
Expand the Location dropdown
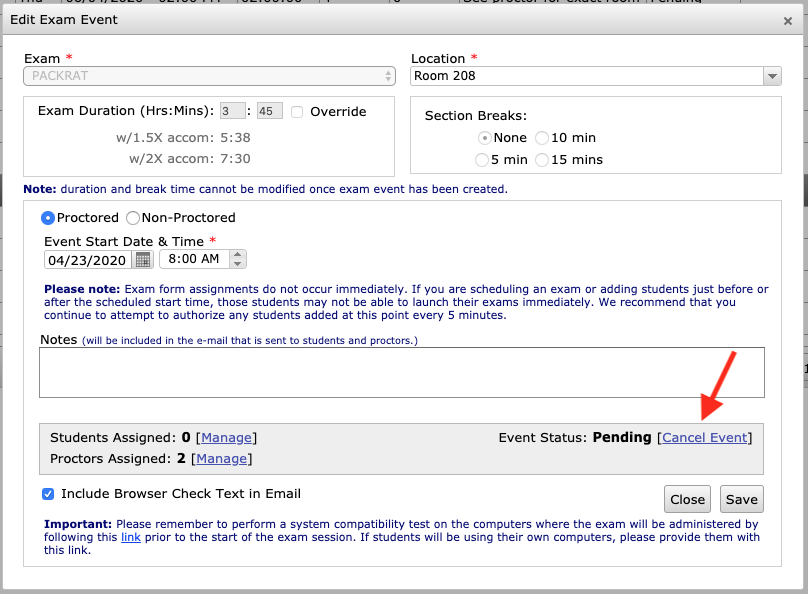click(x=771, y=76)
